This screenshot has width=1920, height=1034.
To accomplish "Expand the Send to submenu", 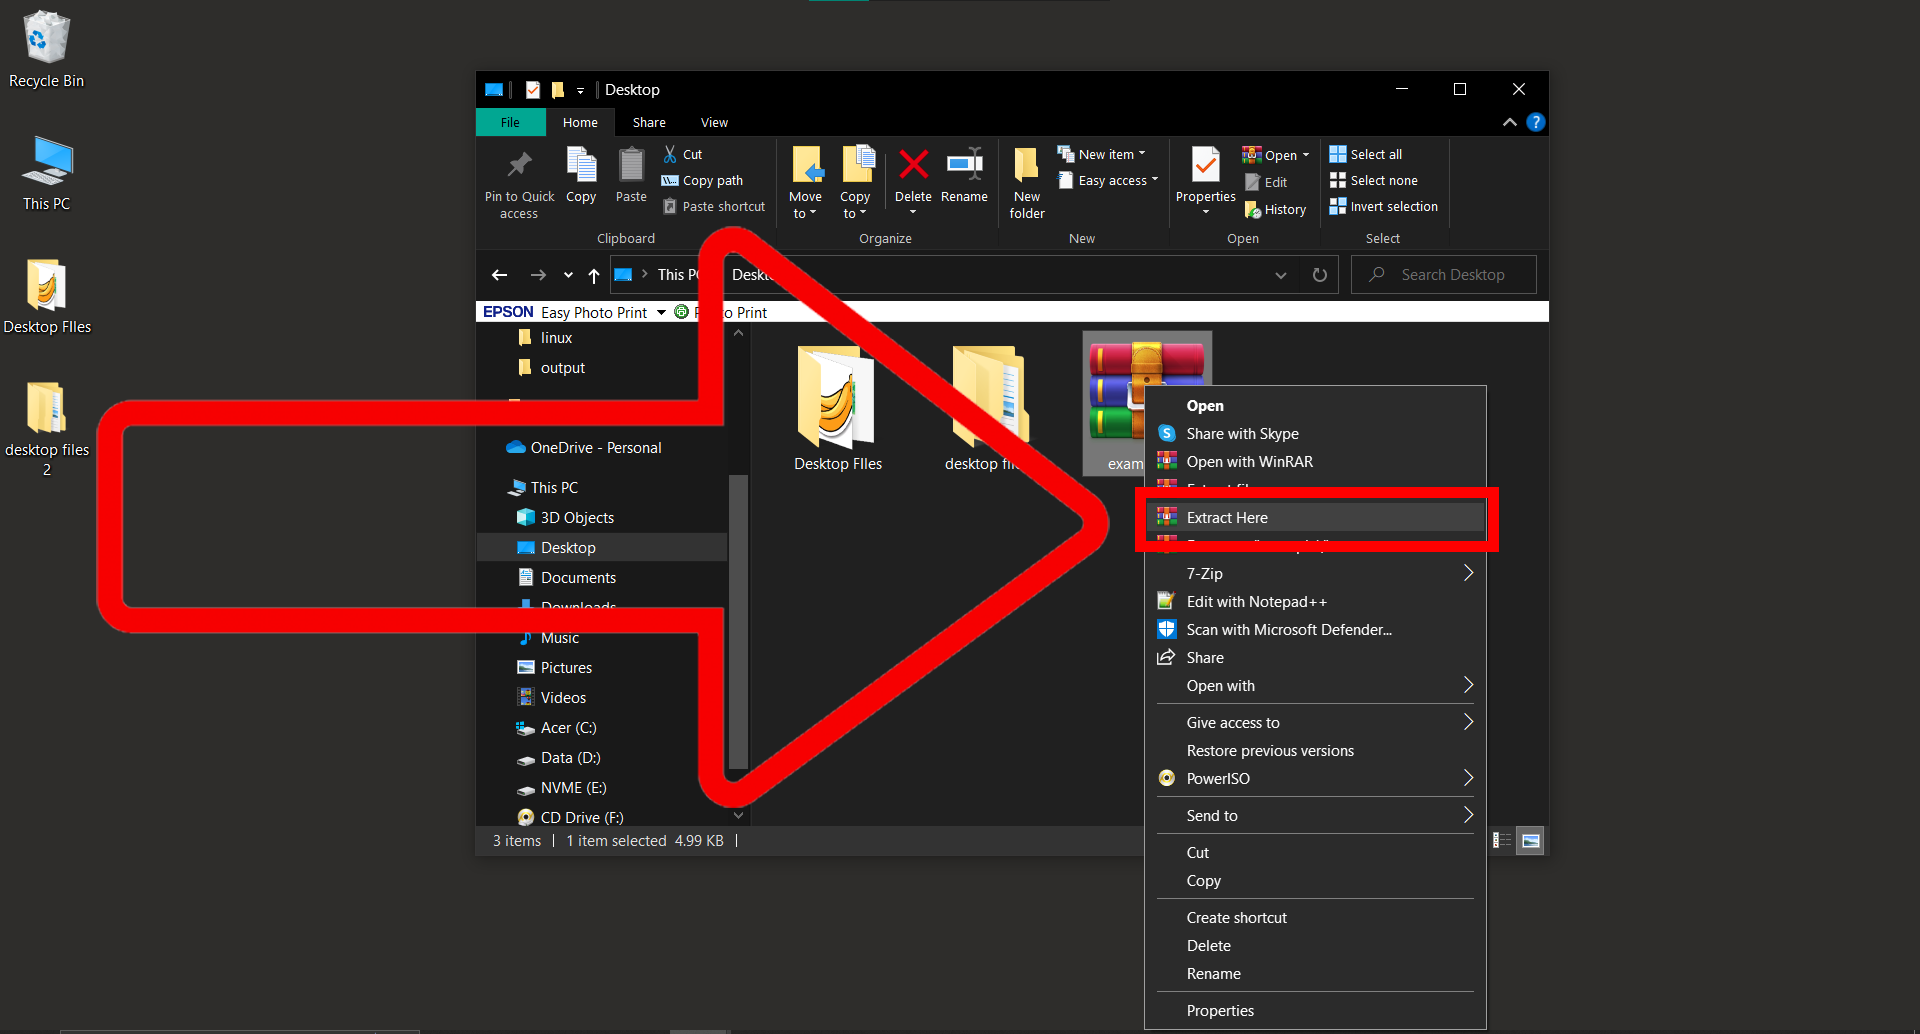I will [x=1315, y=815].
